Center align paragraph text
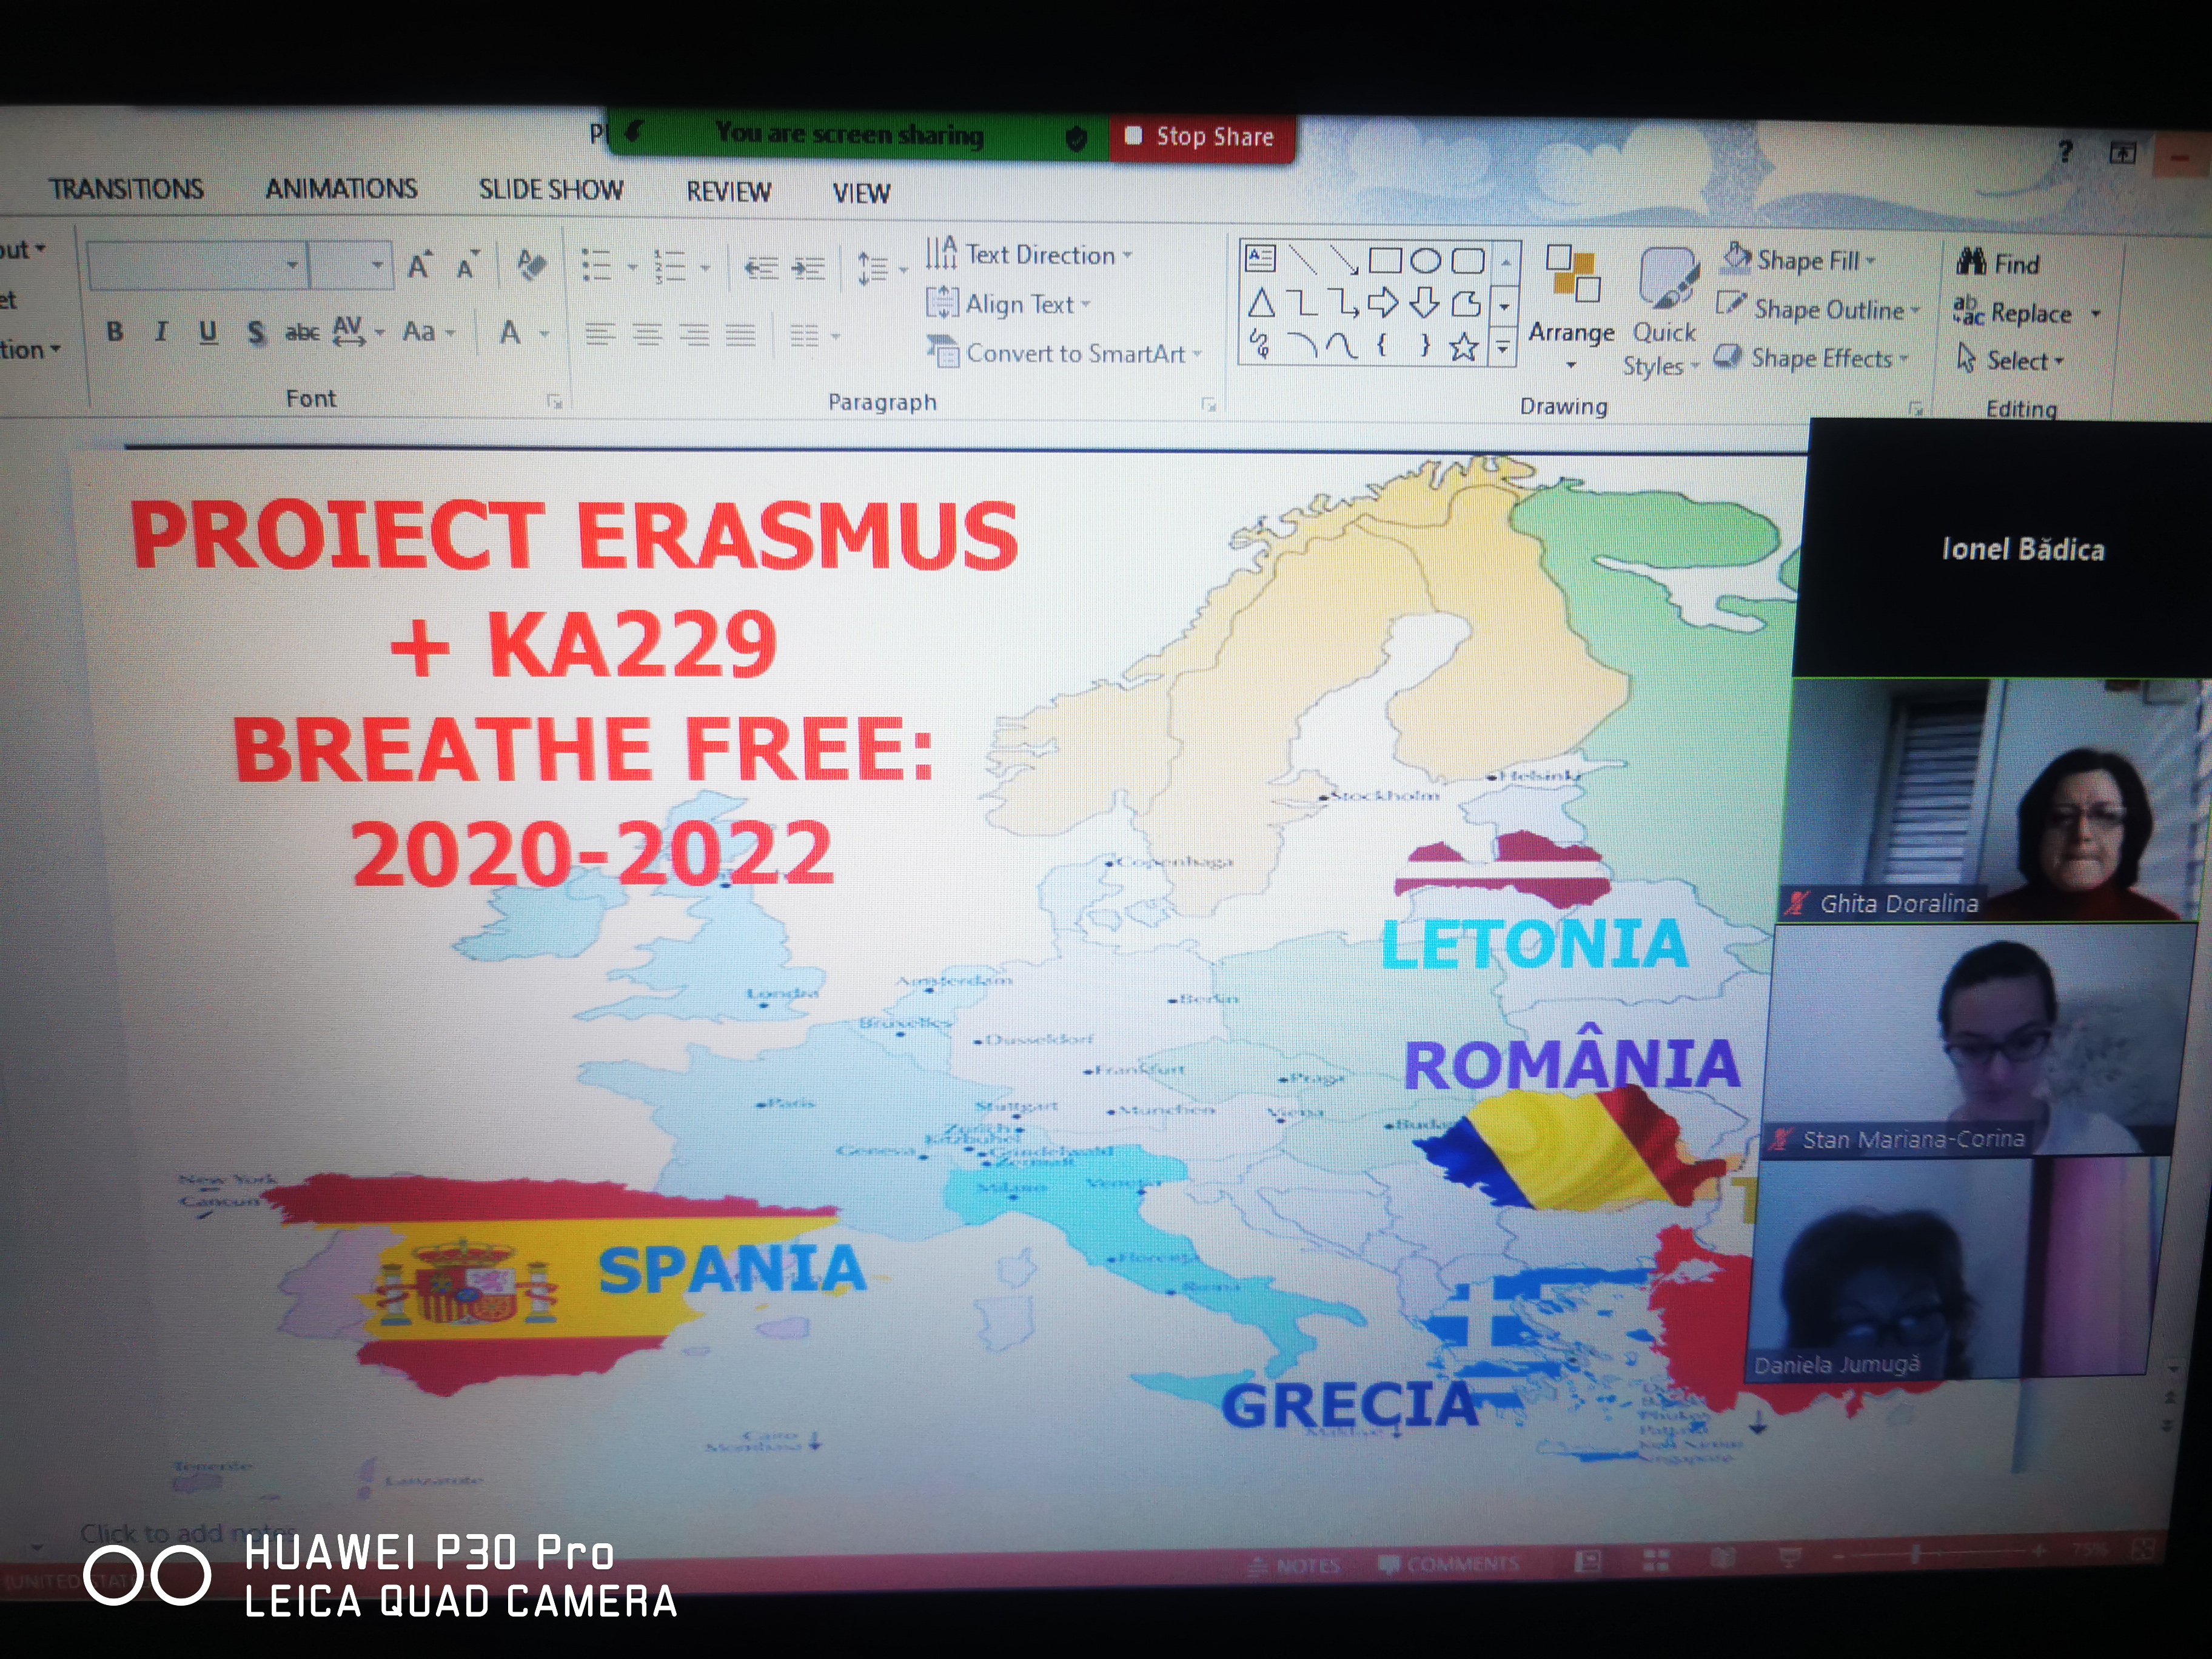Image resolution: width=2212 pixels, height=1659 pixels. [x=647, y=334]
